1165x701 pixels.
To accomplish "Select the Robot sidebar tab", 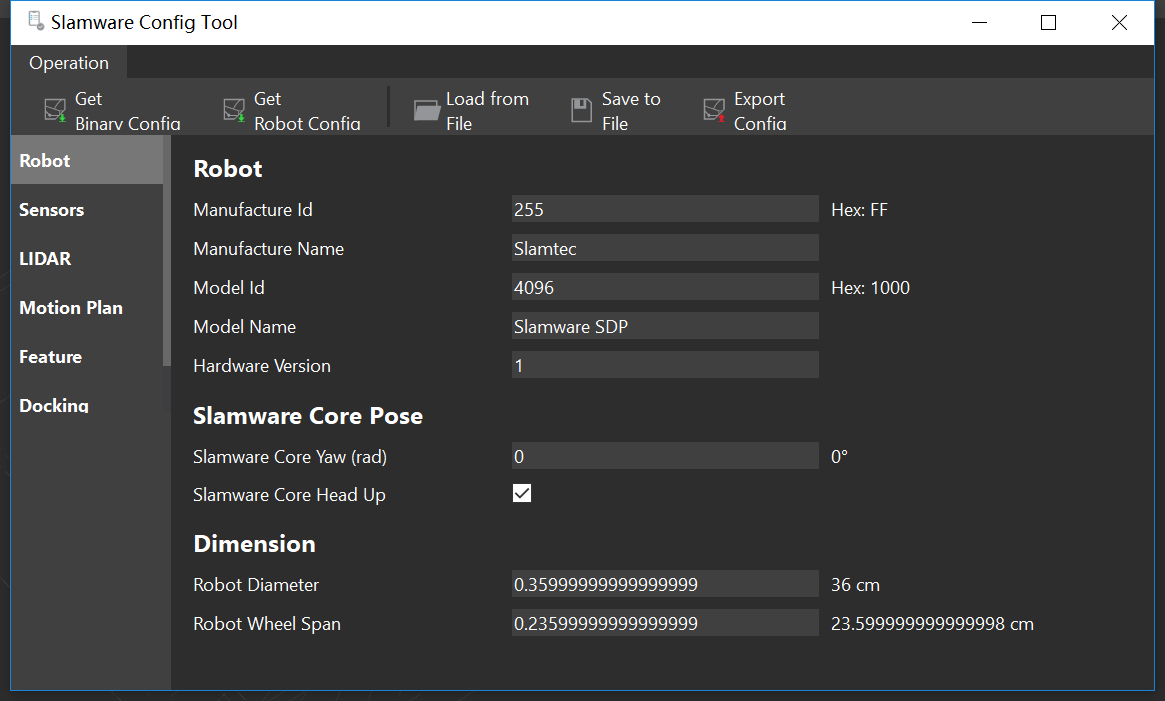I will click(87, 160).
